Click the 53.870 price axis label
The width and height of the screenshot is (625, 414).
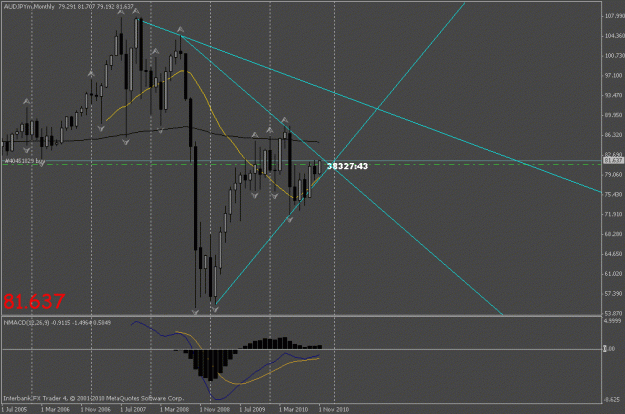pos(614,314)
